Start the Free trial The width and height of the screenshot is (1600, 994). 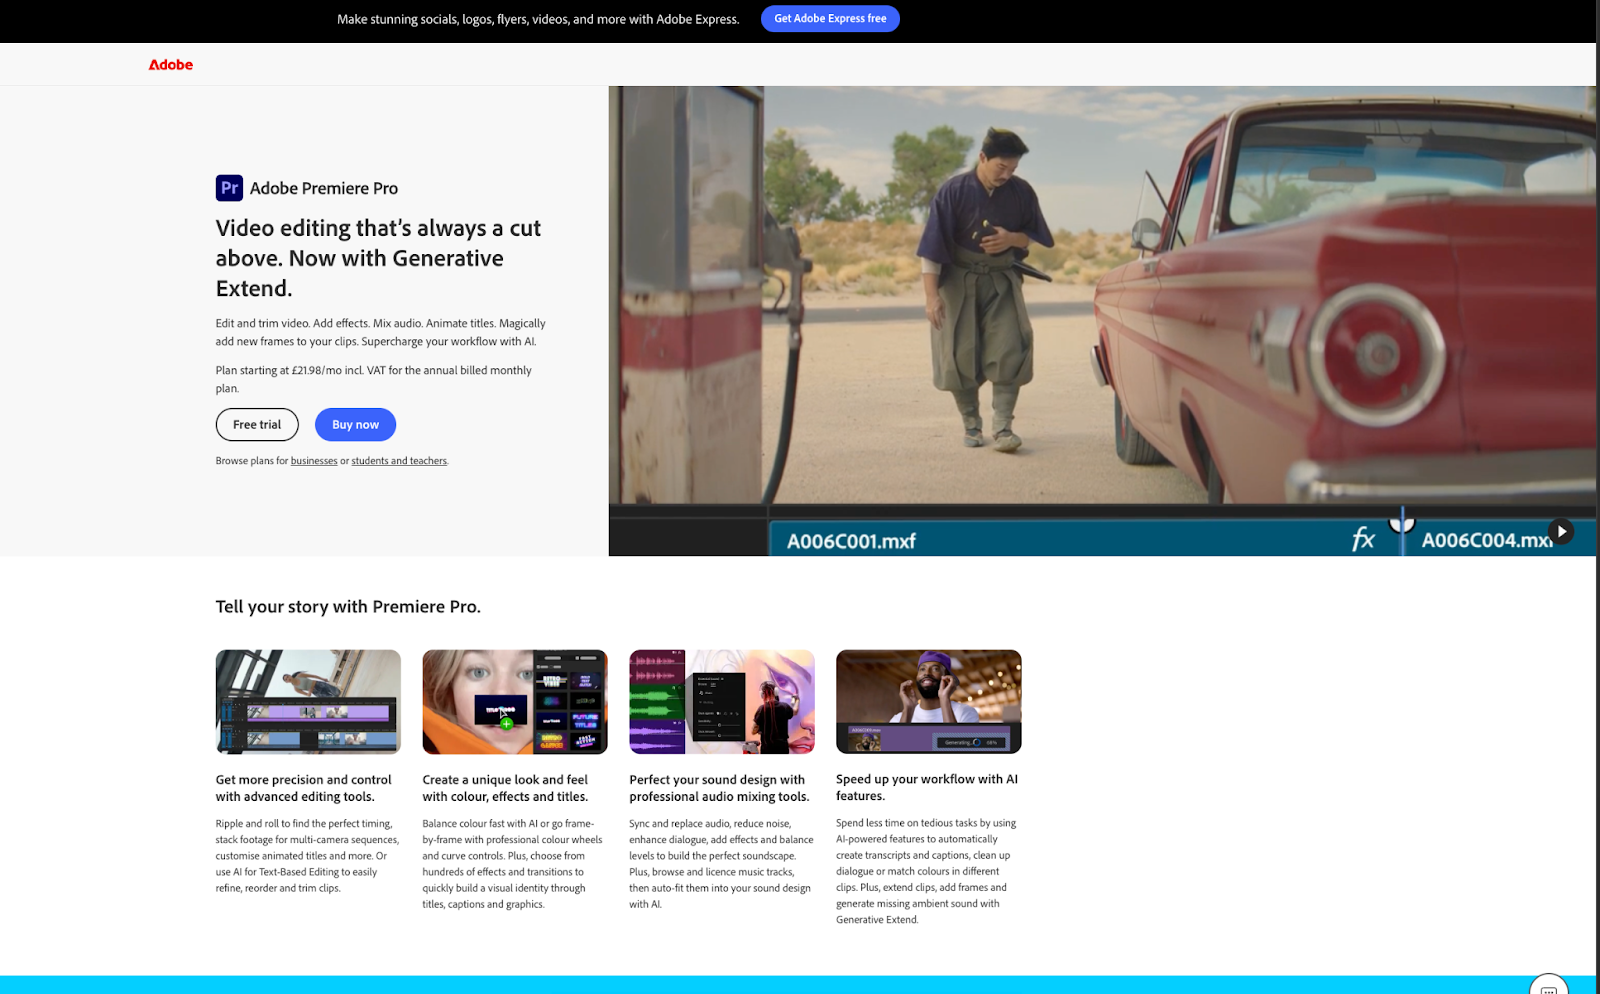coord(257,425)
